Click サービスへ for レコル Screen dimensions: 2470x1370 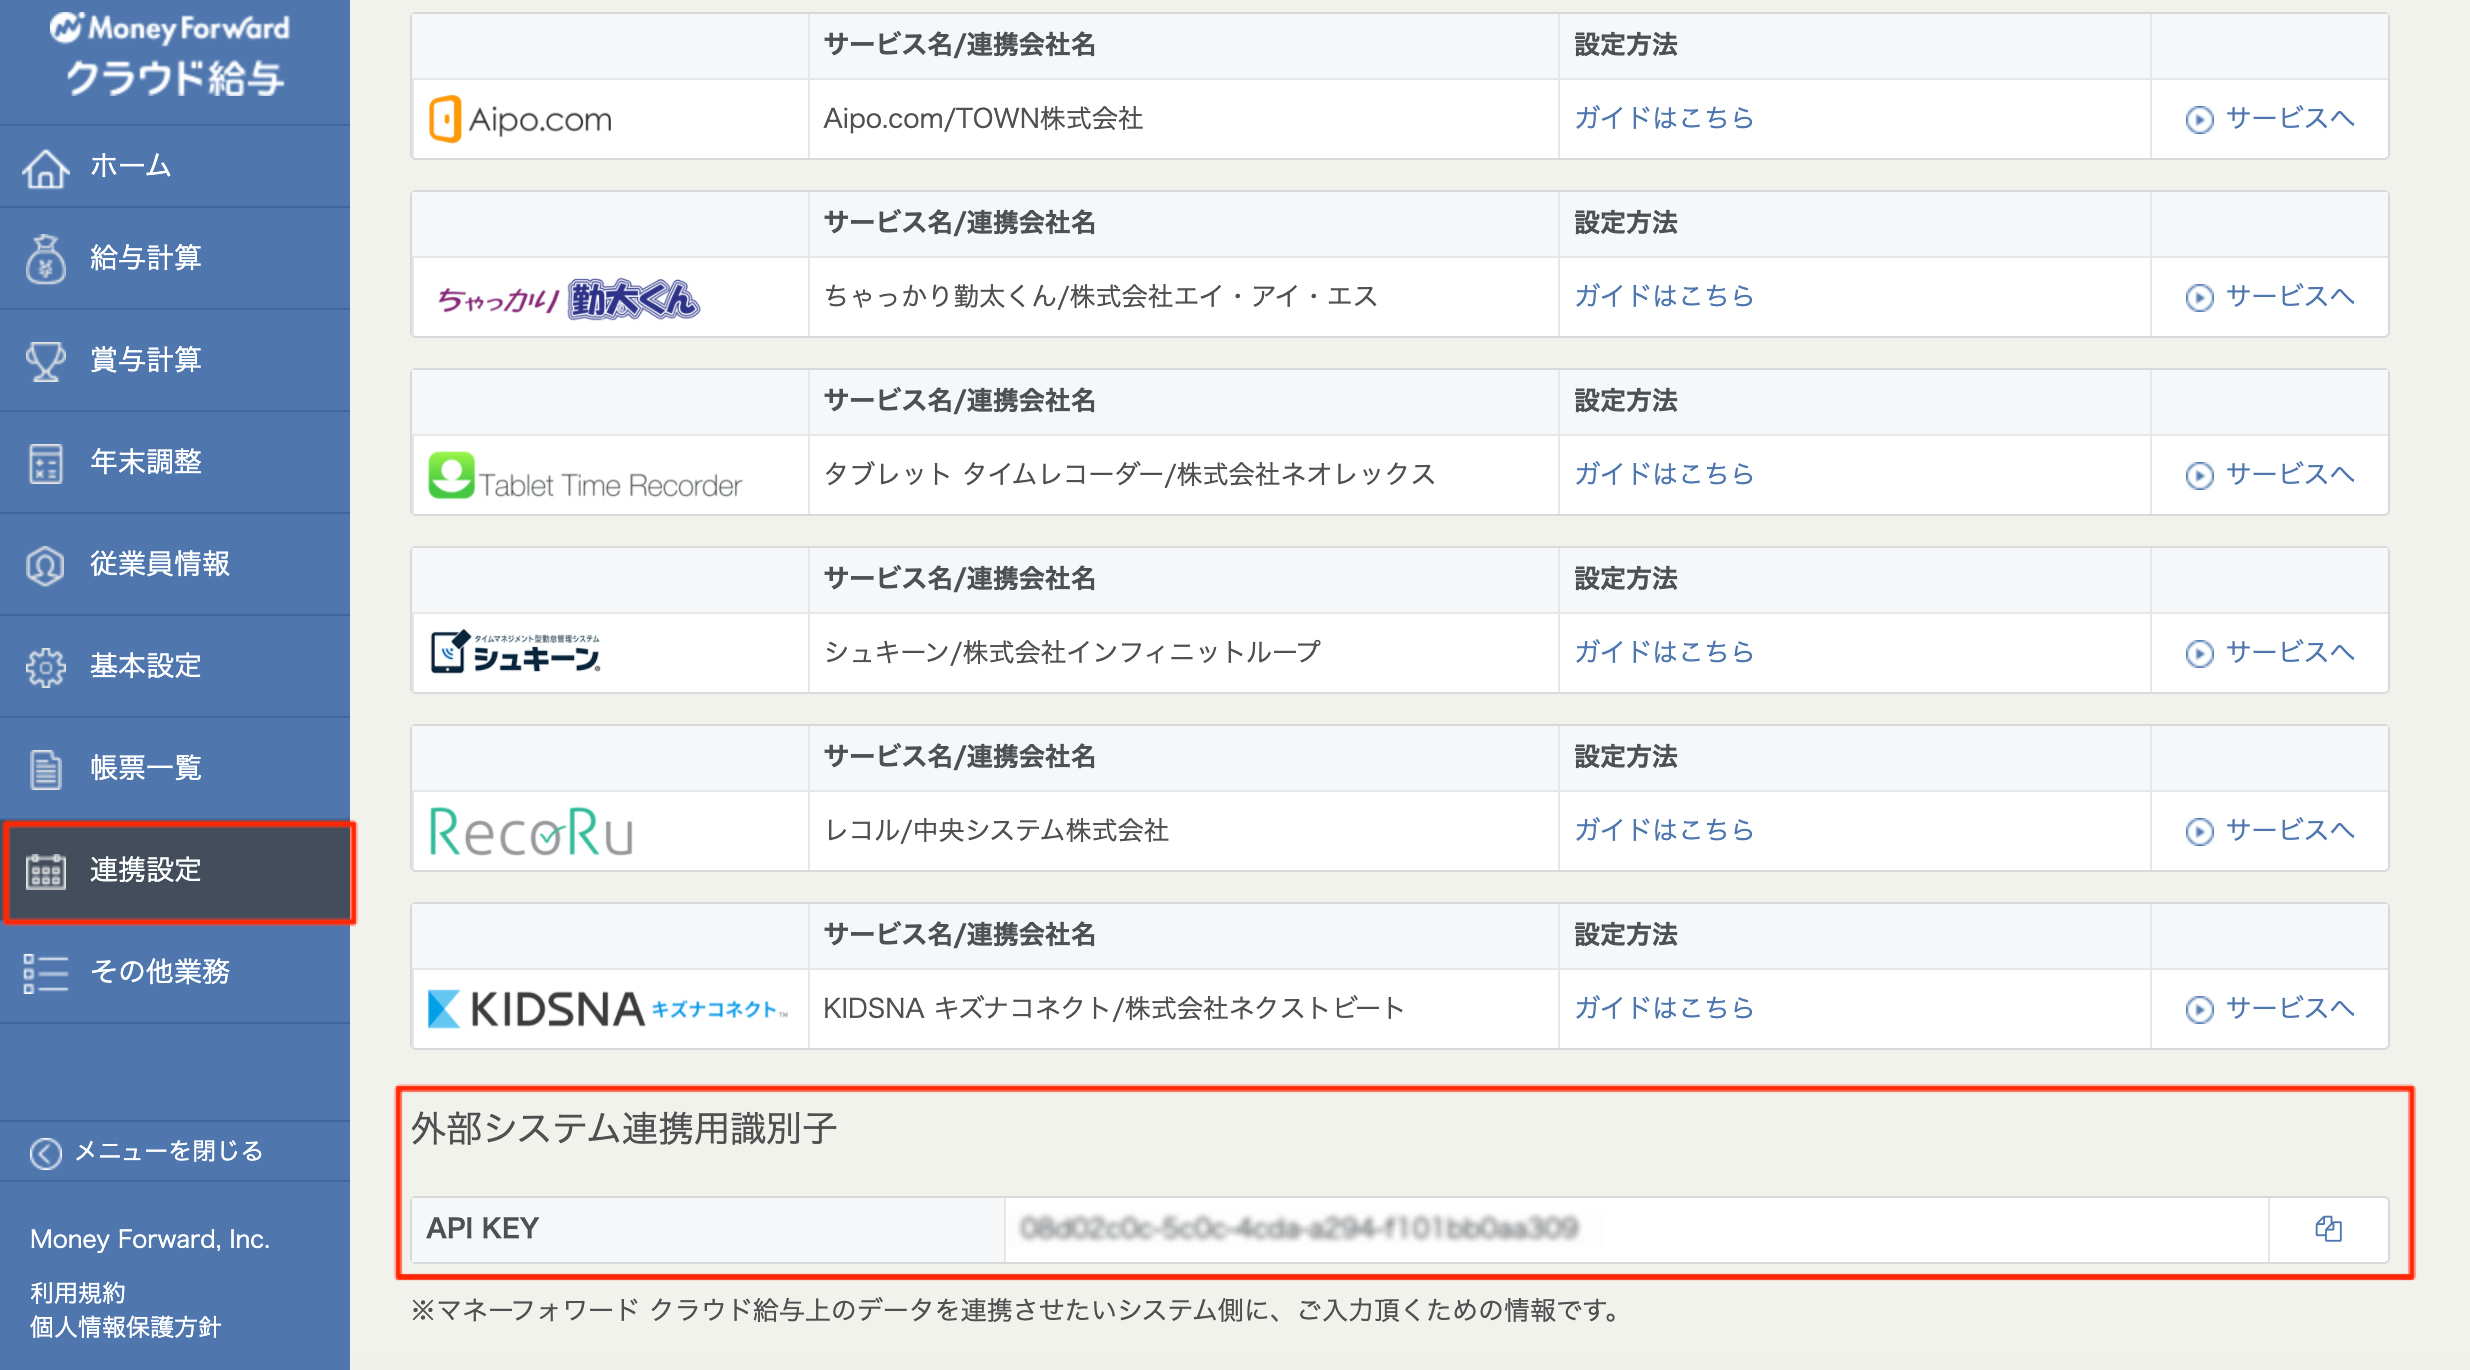[2288, 831]
